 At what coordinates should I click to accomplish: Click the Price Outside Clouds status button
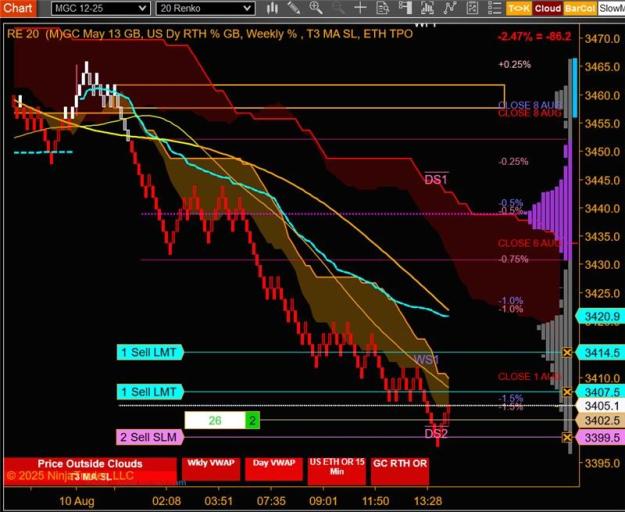90,471
